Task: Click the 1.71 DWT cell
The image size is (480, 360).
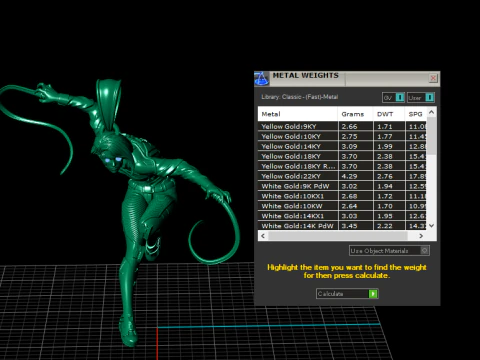Action: (x=389, y=126)
